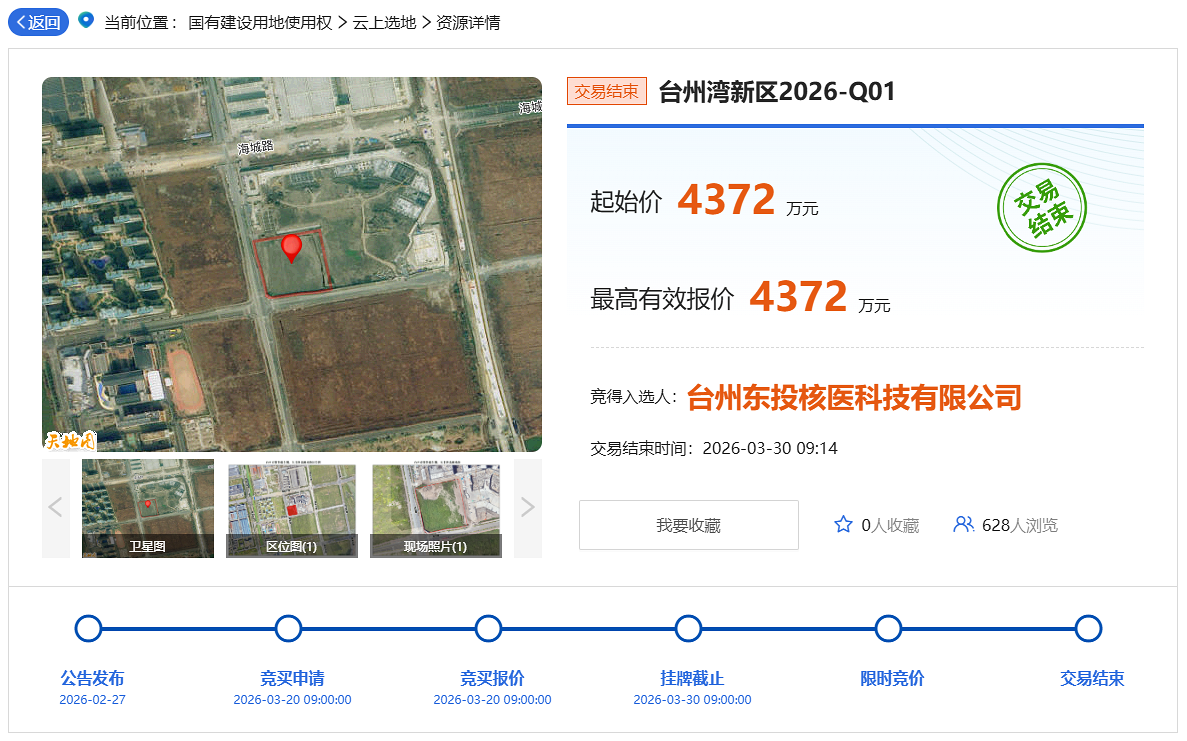Image resolution: width=1187 pixels, height=741 pixels.
Task: Go to 云上选地 breadcrumb
Action: click(x=384, y=22)
